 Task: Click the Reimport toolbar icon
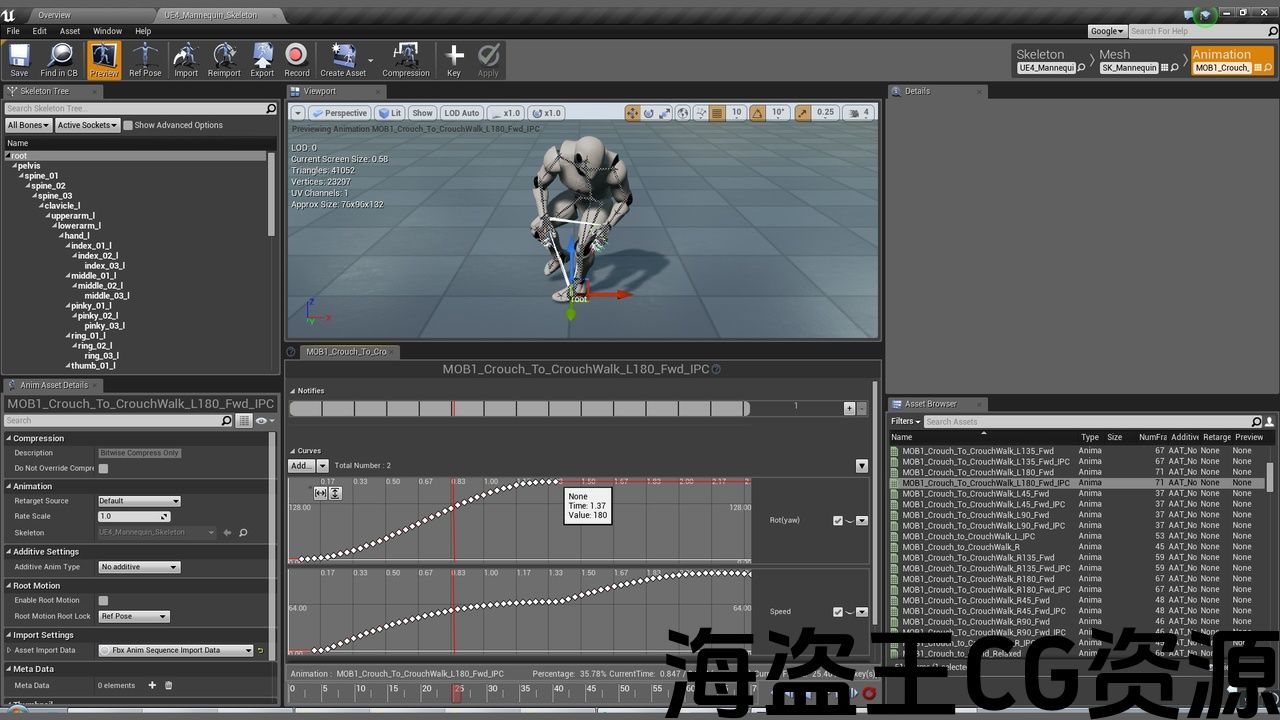point(224,60)
